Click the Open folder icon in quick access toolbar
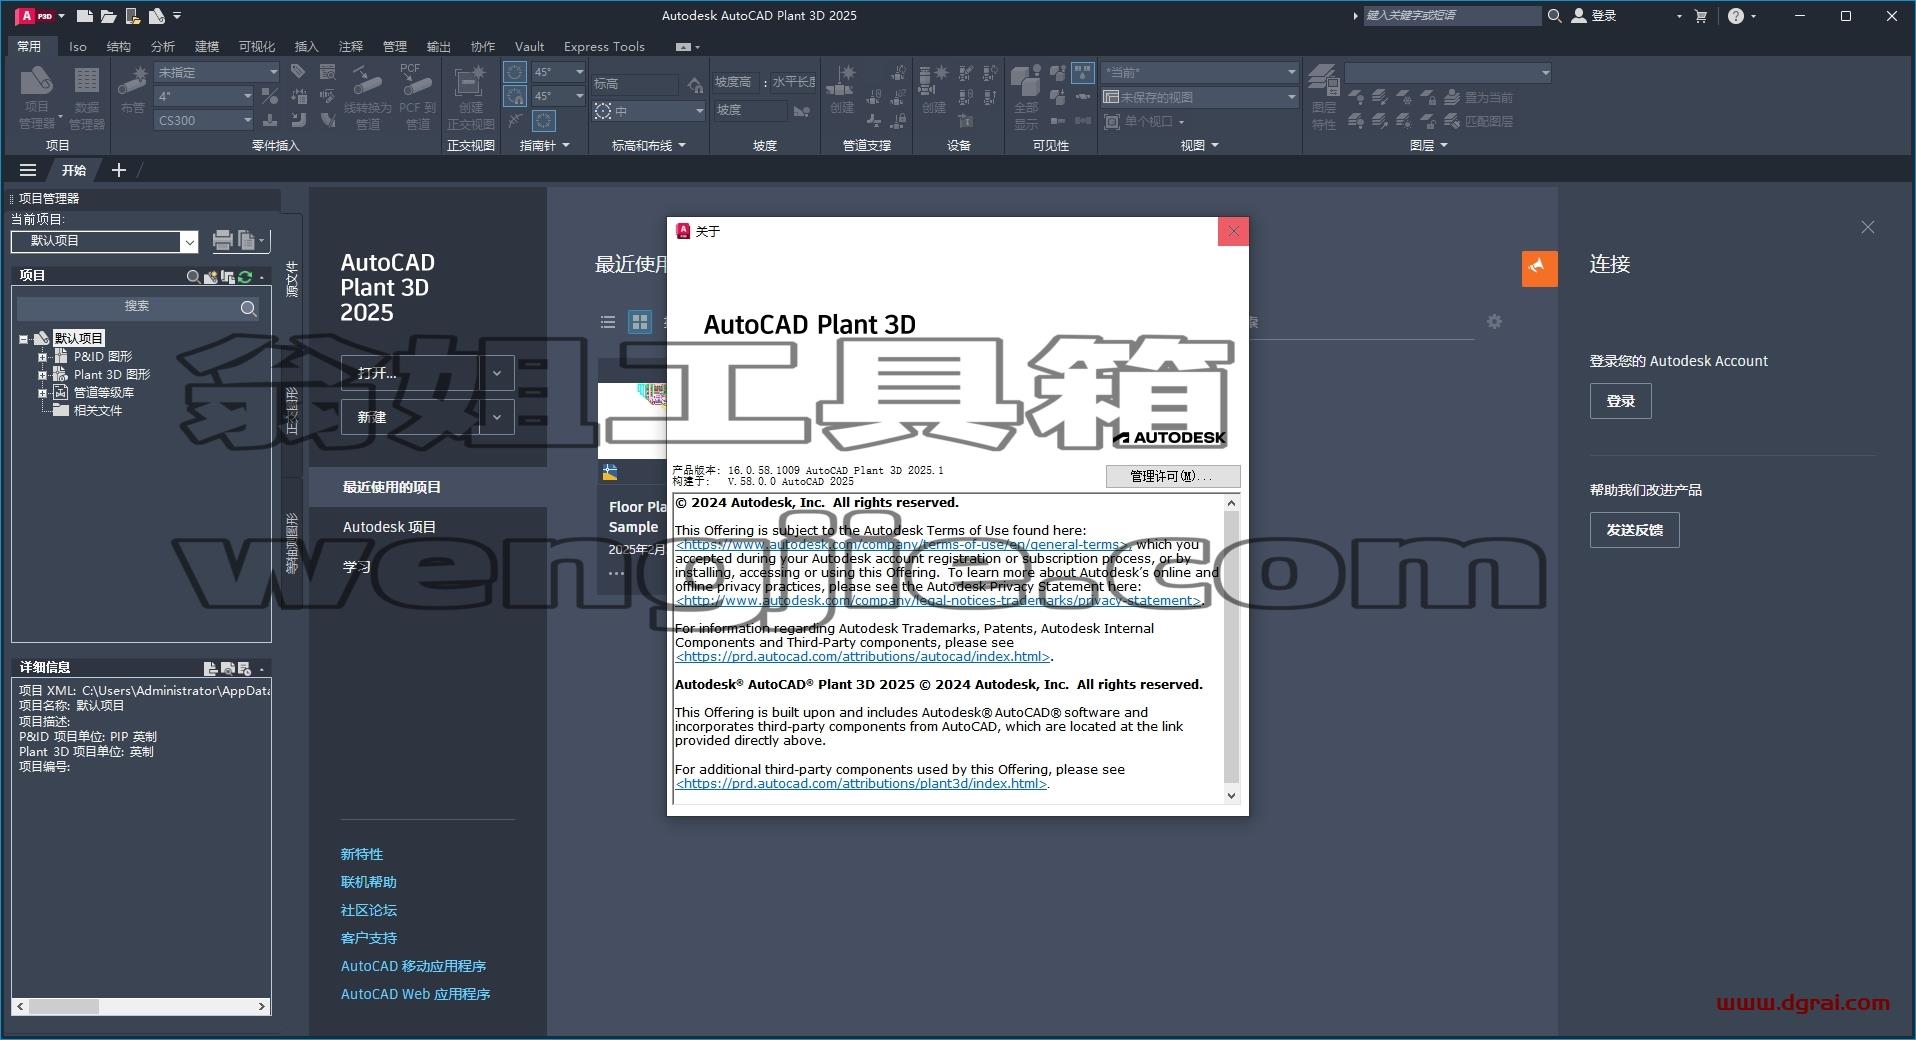 pos(108,16)
